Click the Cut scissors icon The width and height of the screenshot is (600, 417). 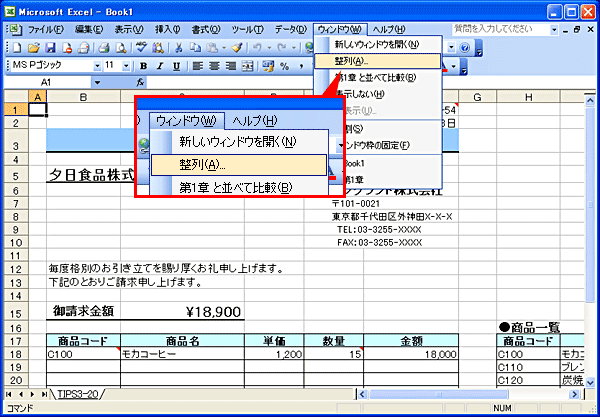coord(179,48)
